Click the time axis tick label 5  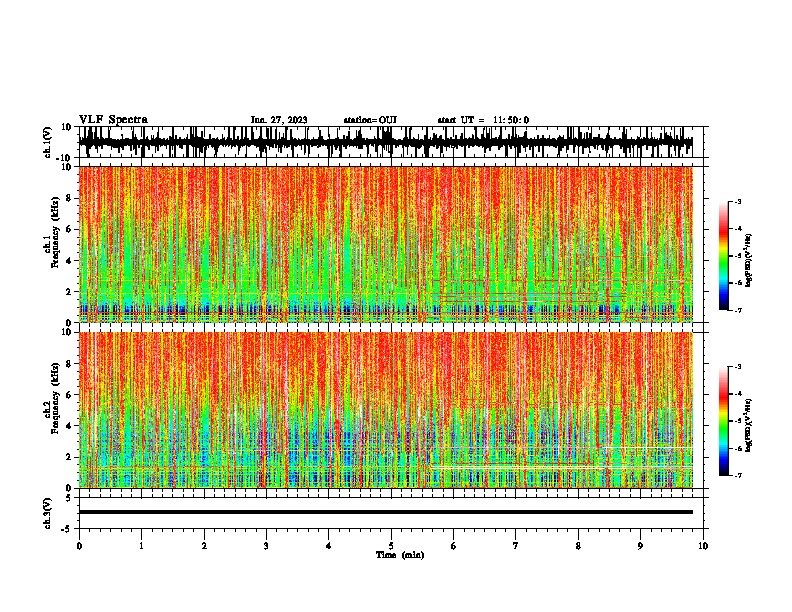[391, 546]
